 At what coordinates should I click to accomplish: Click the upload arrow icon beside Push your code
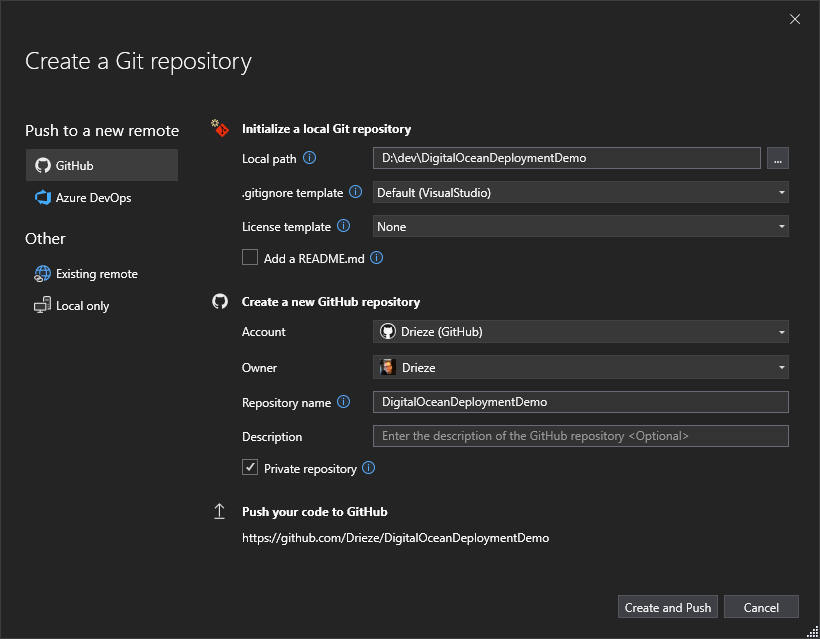[x=220, y=511]
